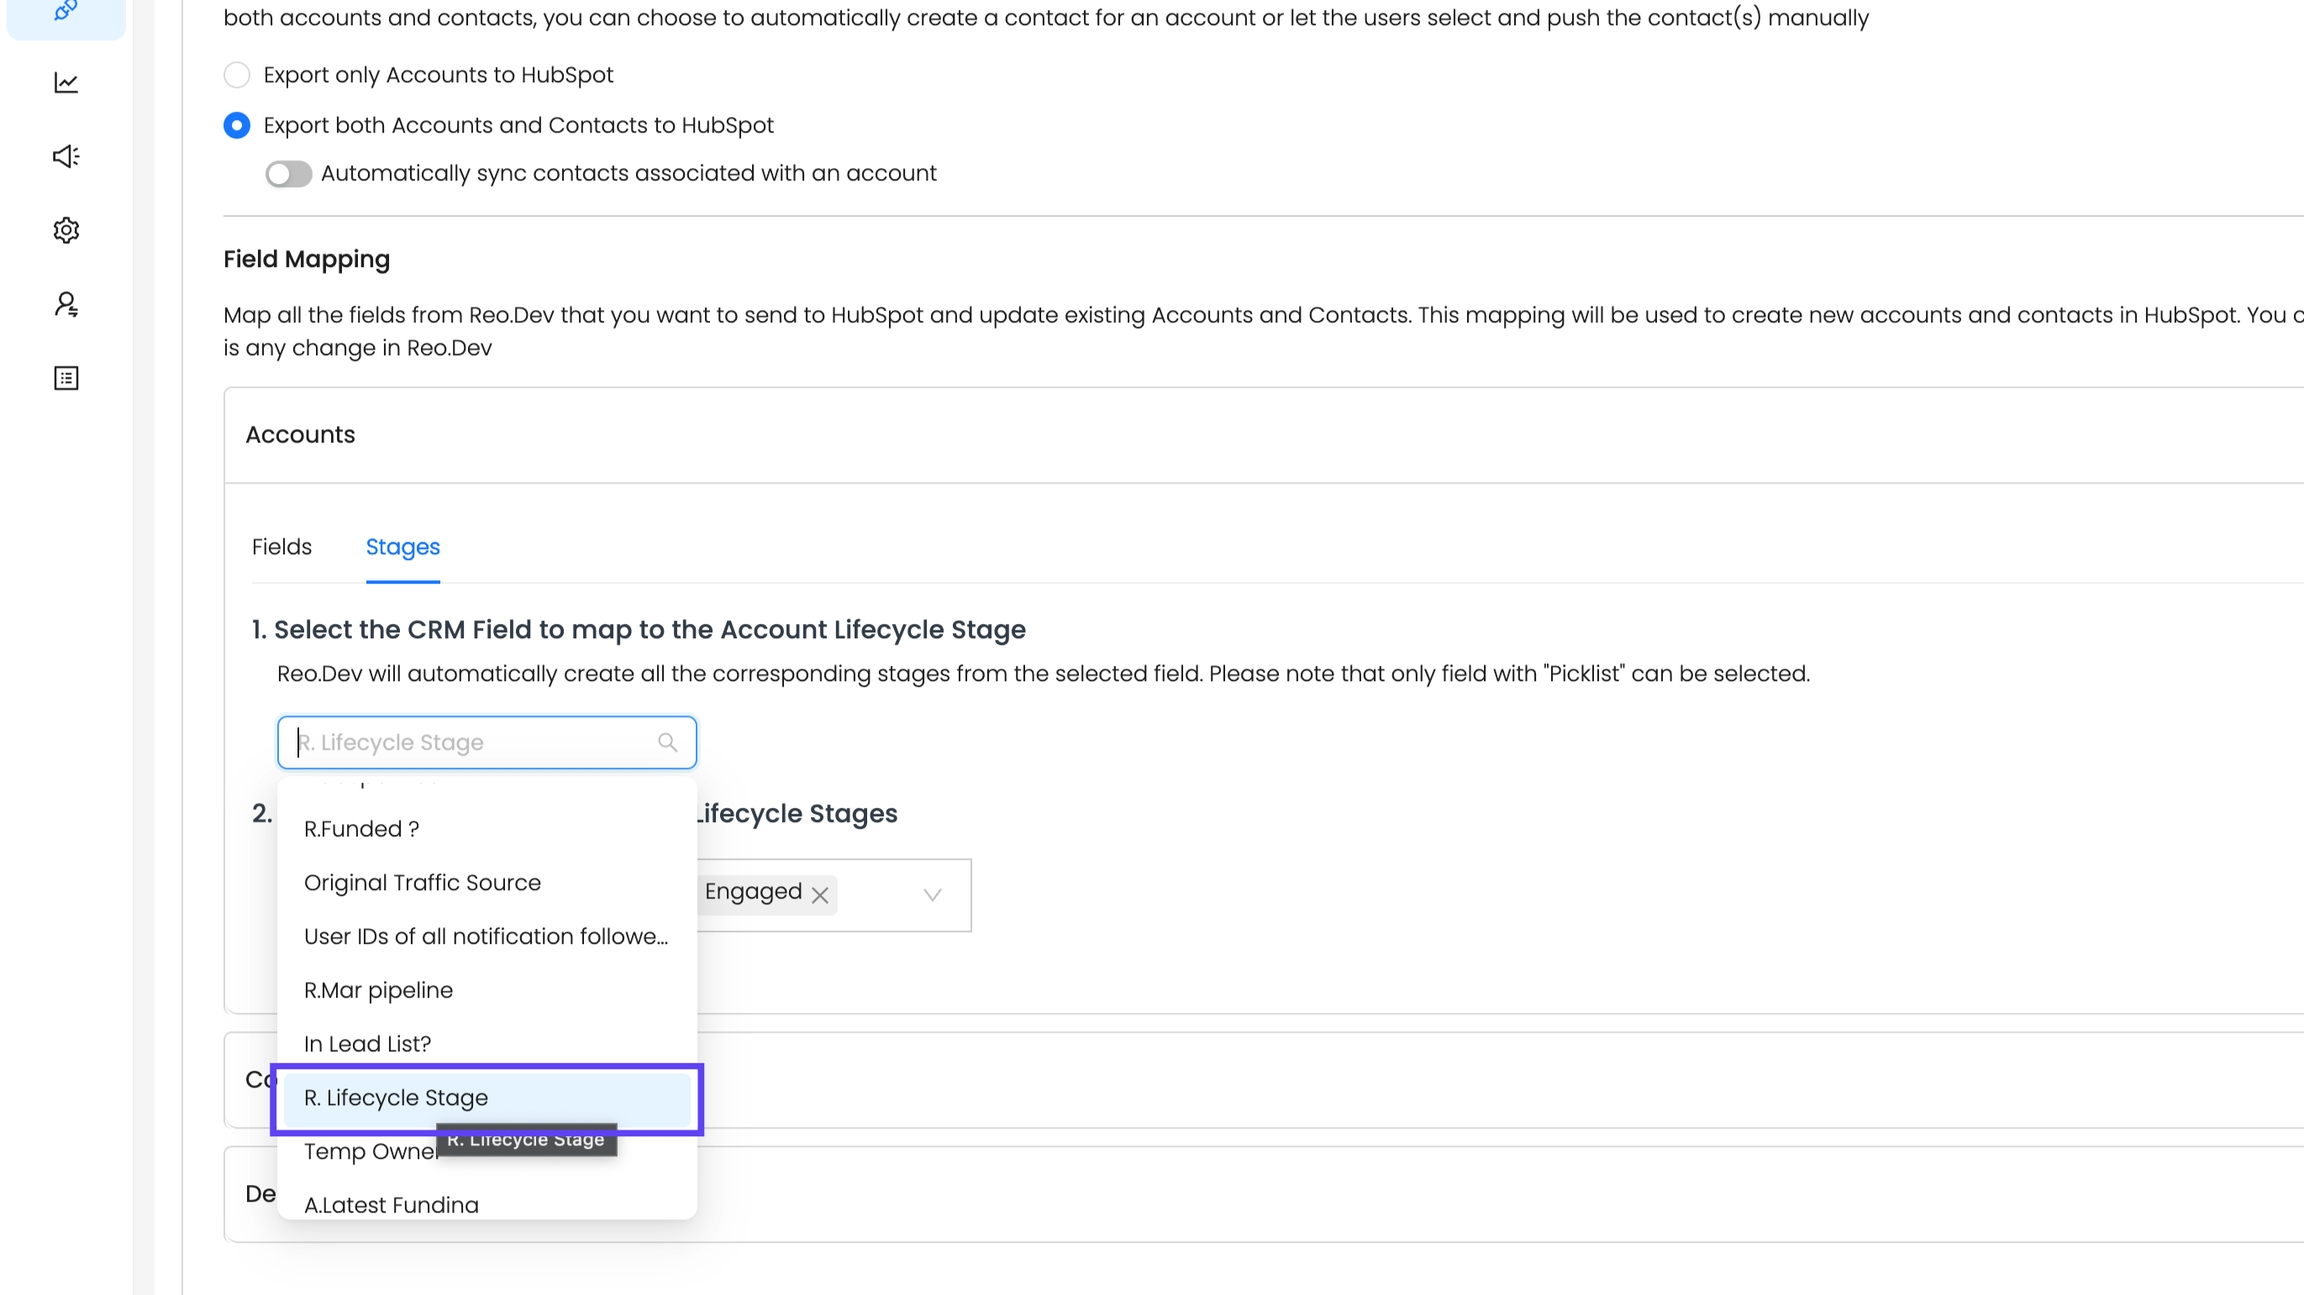The image size is (2304, 1295).
Task: Switch to the Fields tab
Action: coord(282,547)
